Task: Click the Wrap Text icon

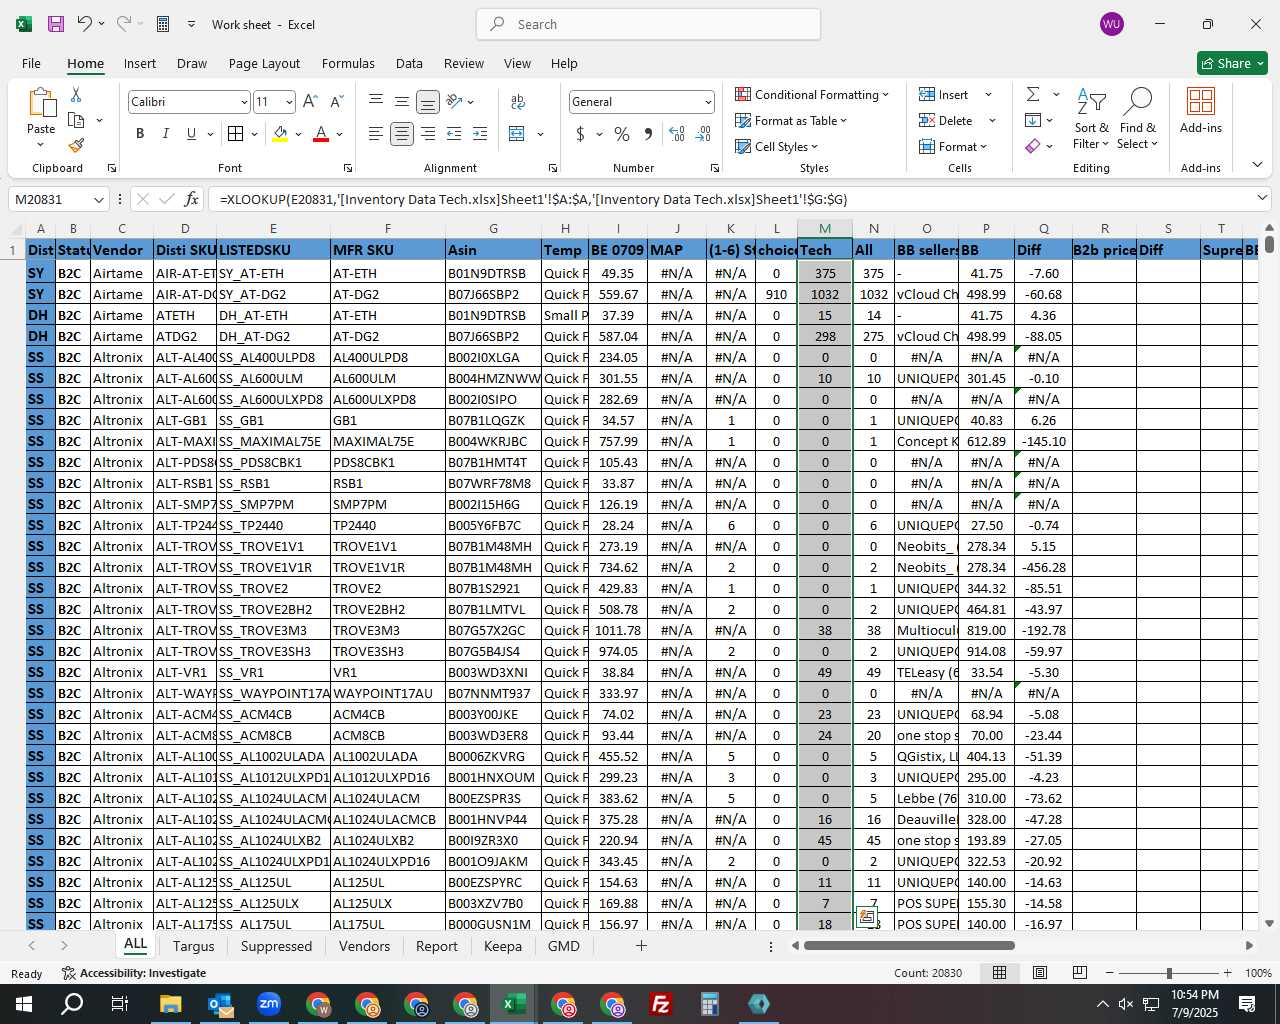Action: coord(518,102)
